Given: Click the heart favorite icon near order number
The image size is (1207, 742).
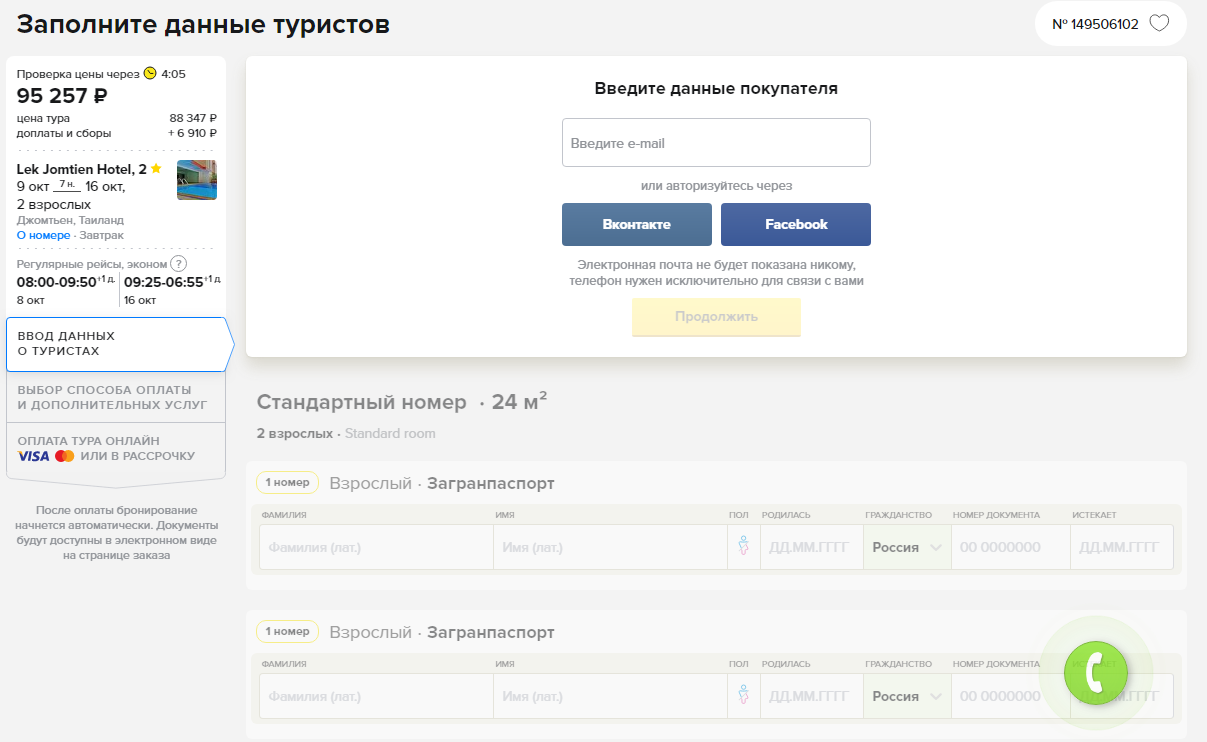Looking at the screenshot, I should [x=1159, y=24].
